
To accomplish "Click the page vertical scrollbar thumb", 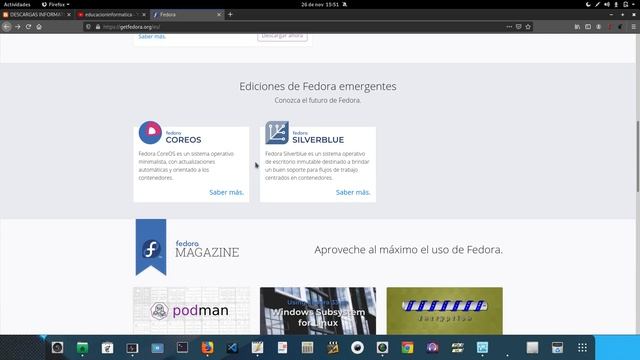I will pyautogui.click(x=638, y=156).
